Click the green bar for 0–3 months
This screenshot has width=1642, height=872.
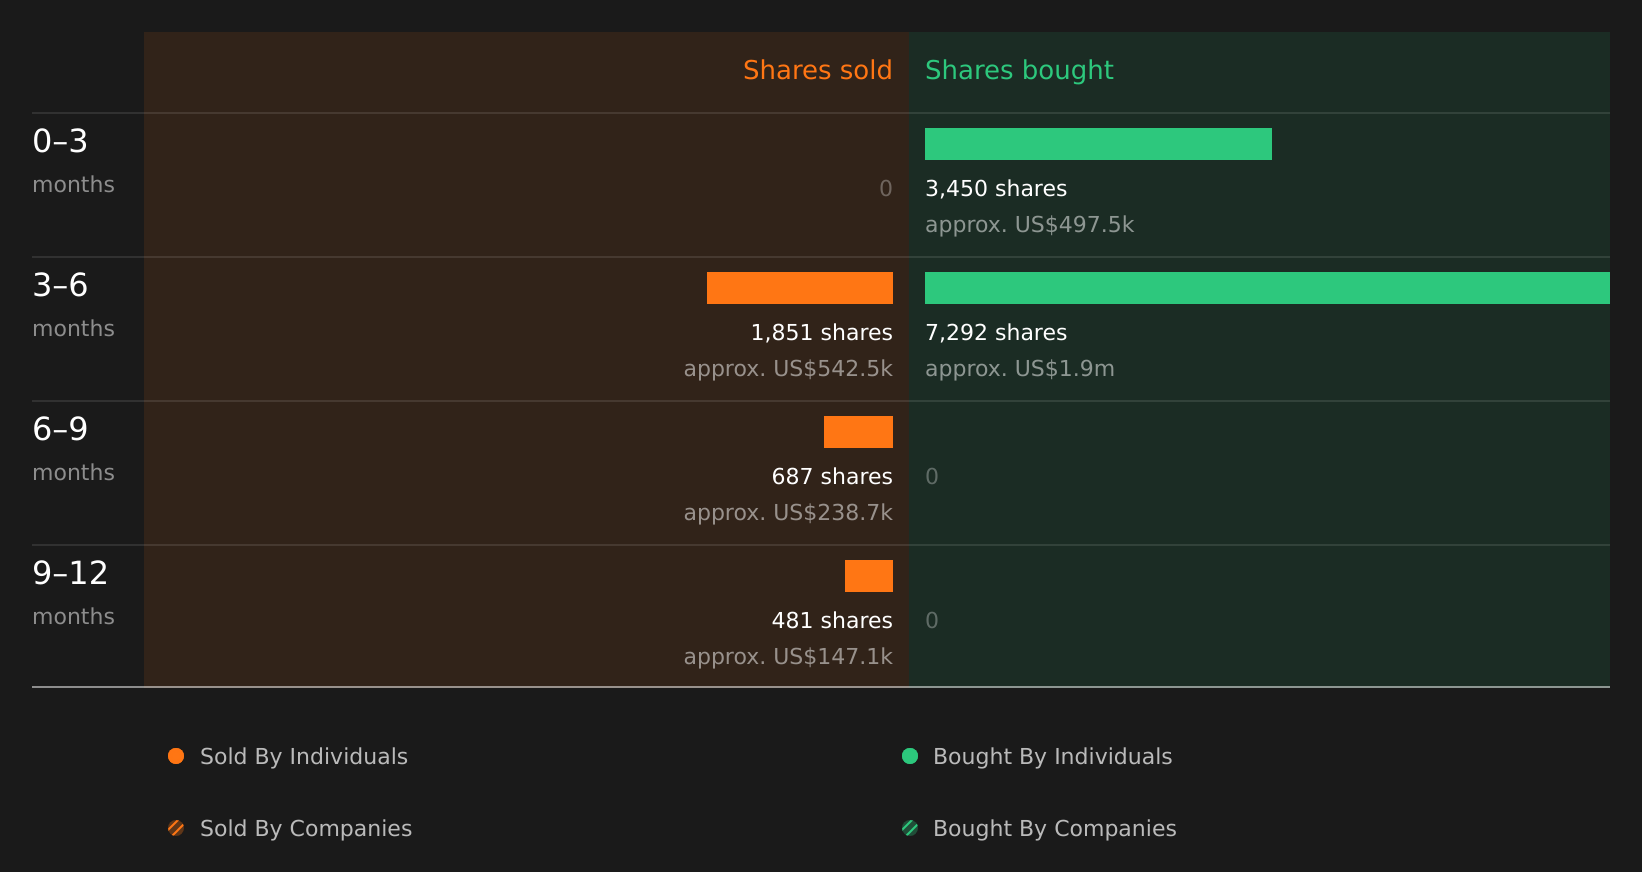click(x=1098, y=144)
